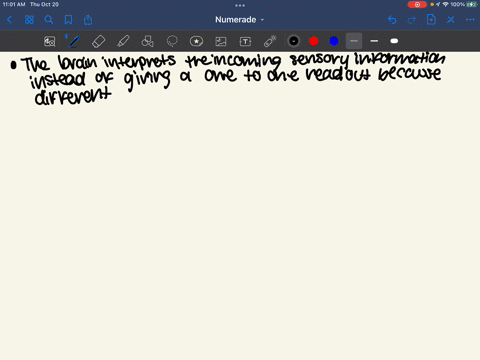Select the Text box tool
This screenshot has width=480, height=360.
(x=245, y=41)
